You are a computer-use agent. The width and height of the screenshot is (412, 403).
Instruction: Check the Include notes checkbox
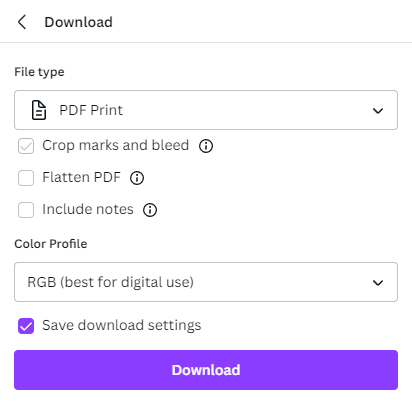click(26, 210)
